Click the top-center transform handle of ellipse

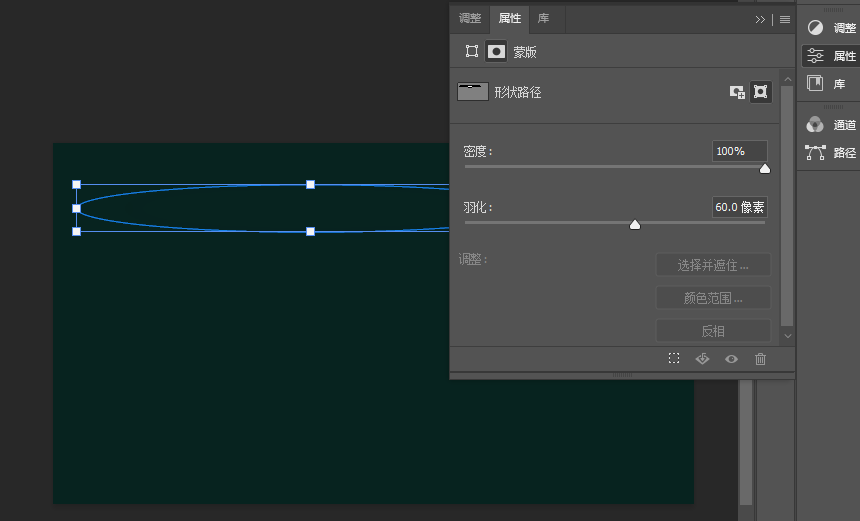coord(310,185)
